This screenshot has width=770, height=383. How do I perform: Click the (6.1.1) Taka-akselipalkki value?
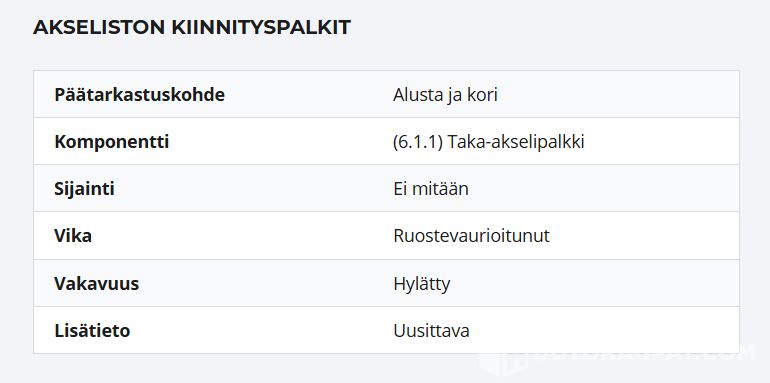pyautogui.click(x=489, y=142)
